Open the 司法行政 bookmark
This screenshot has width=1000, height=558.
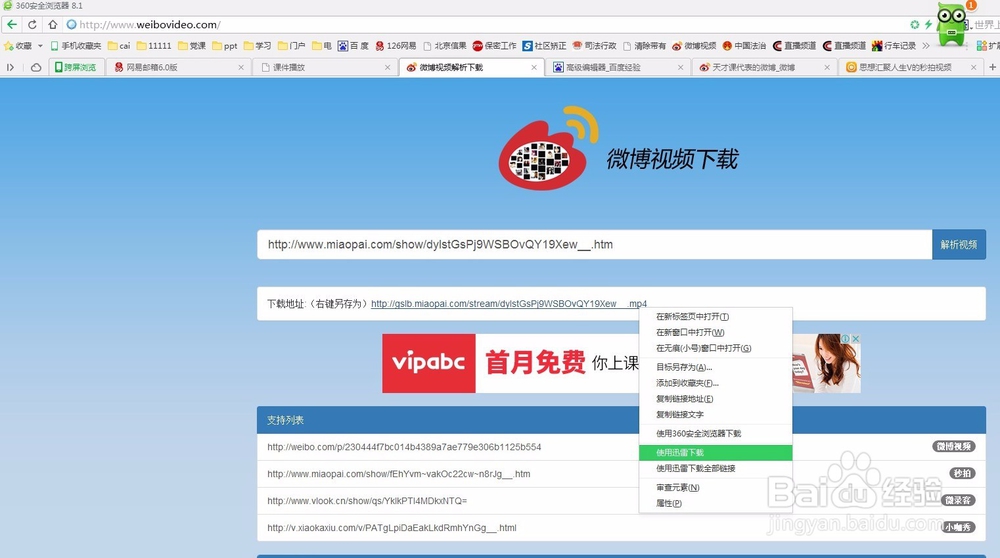(594, 46)
